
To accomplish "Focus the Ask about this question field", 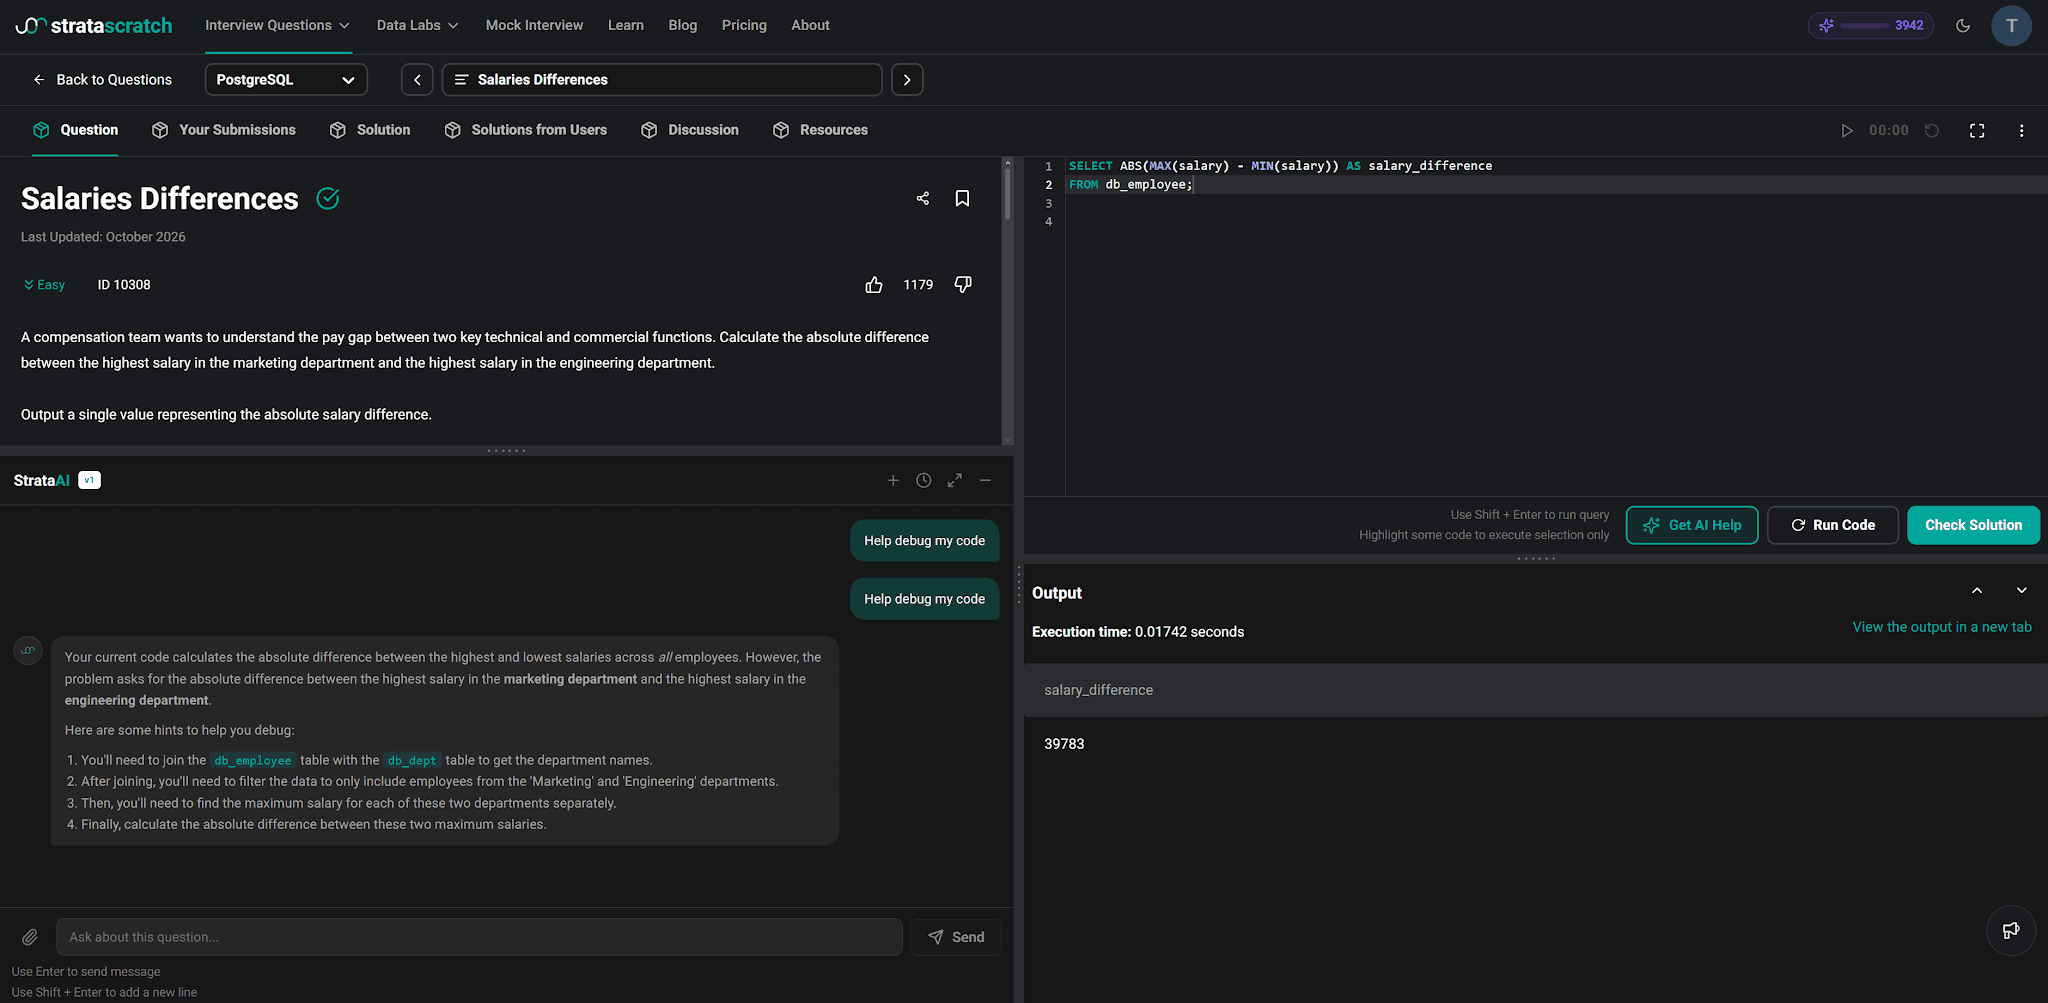I will point(479,937).
